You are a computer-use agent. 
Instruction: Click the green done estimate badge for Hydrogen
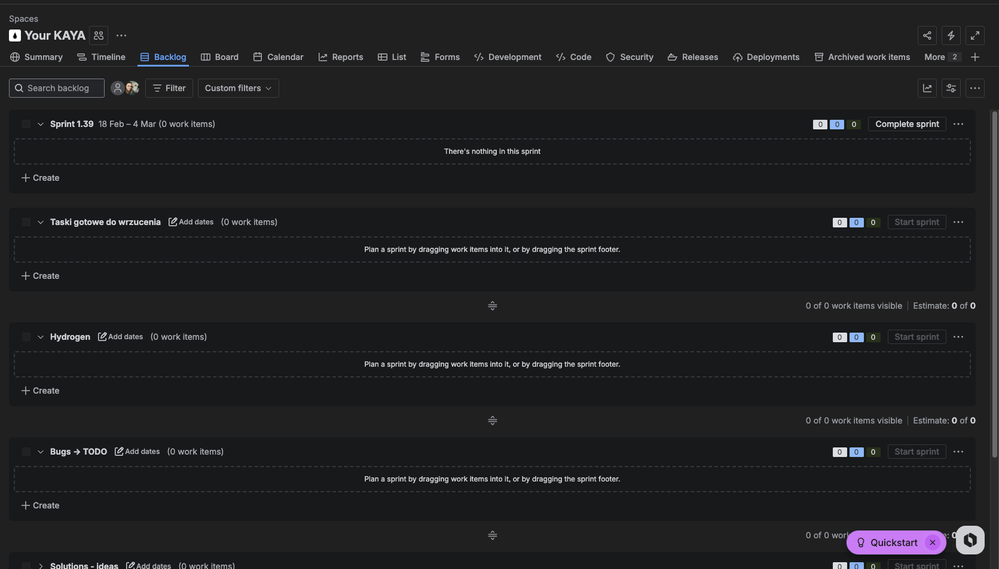coord(873,337)
